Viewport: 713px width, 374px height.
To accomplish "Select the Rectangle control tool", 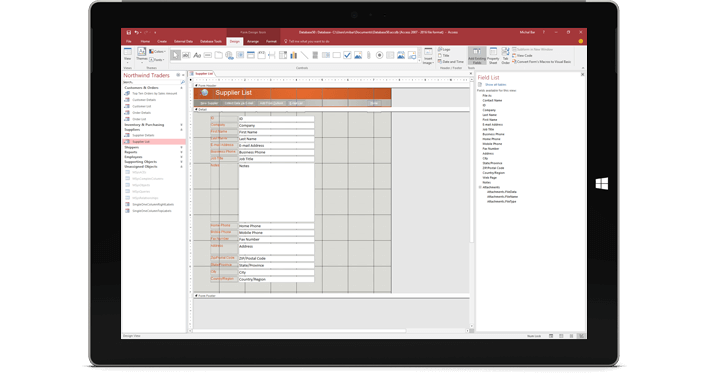I will click(x=336, y=55).
